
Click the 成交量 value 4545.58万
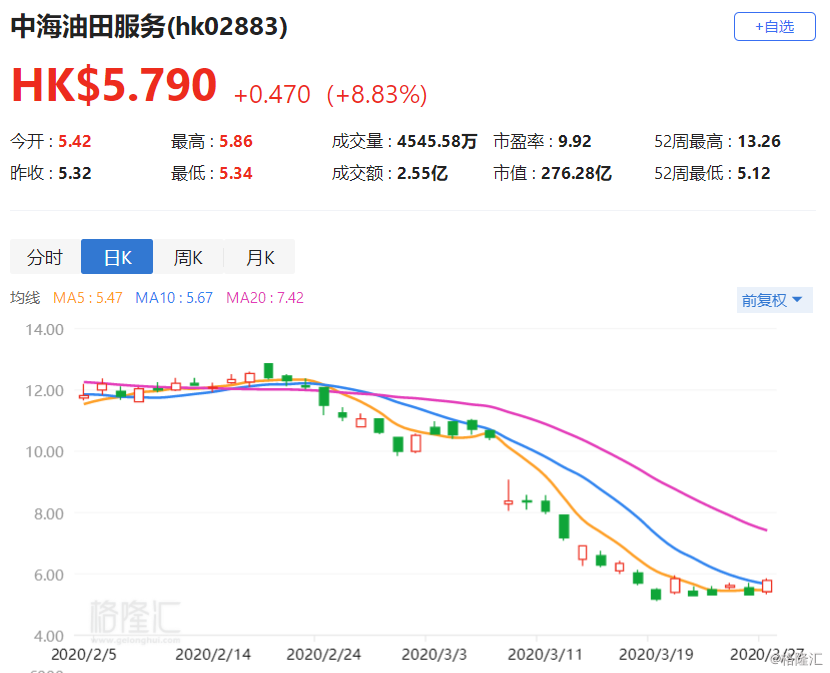click(x=437, y=141)
